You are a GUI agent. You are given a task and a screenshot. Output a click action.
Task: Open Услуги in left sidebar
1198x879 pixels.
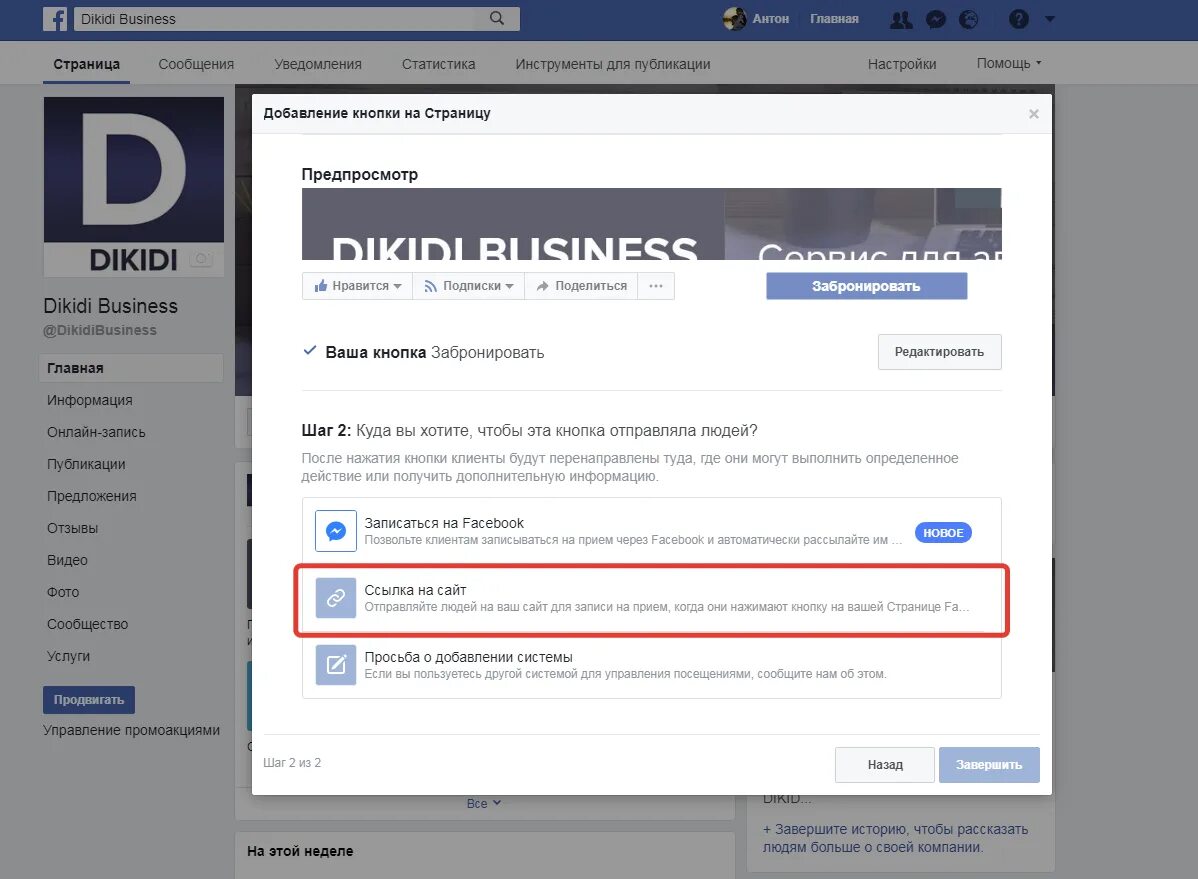point(69,657)
